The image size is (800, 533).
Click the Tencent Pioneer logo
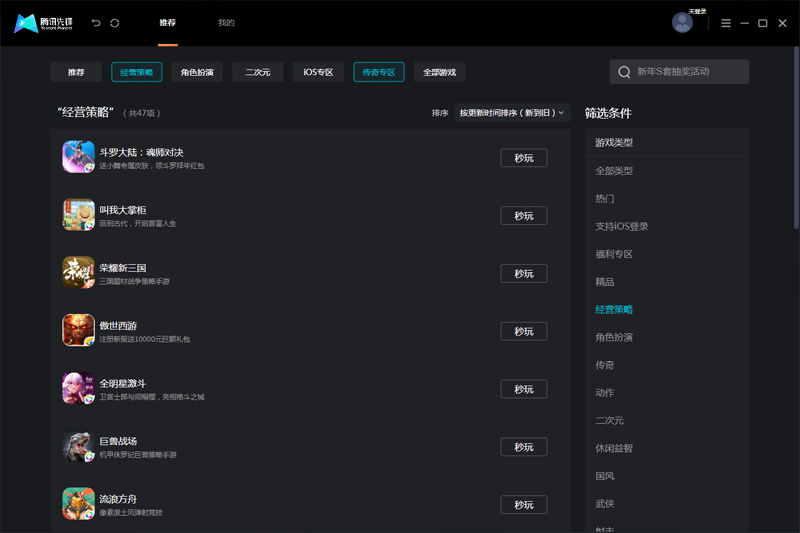click(43, 23)
